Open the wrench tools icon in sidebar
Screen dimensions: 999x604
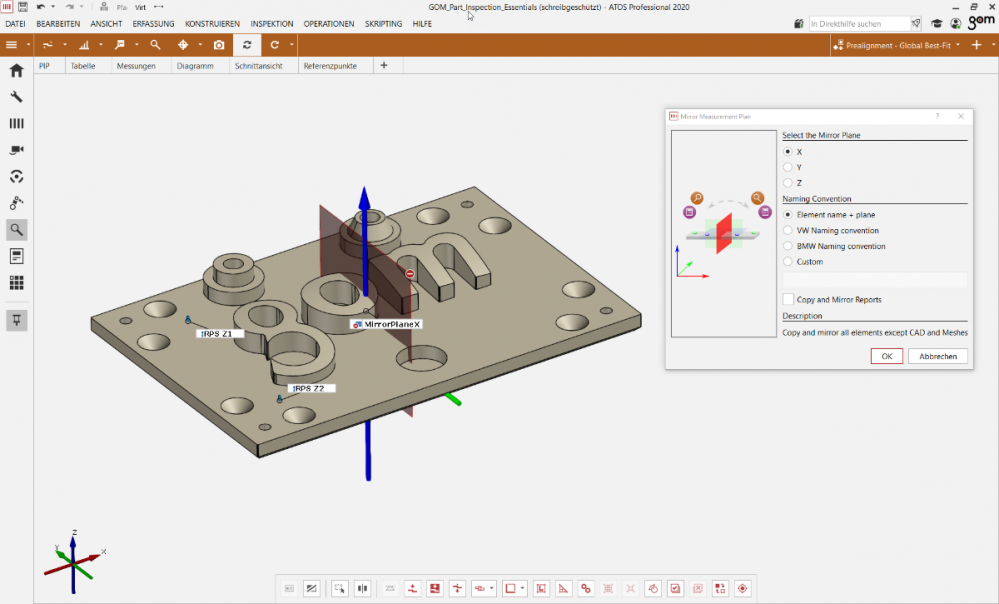[x=16, y=97]
